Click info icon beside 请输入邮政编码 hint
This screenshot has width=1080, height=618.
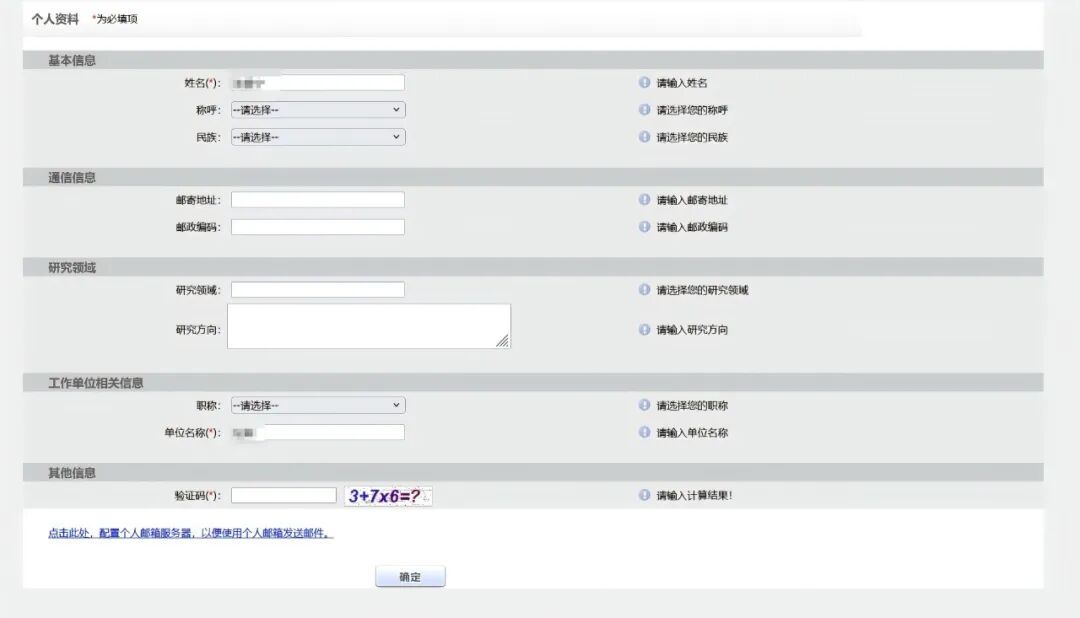coord(645,227)
